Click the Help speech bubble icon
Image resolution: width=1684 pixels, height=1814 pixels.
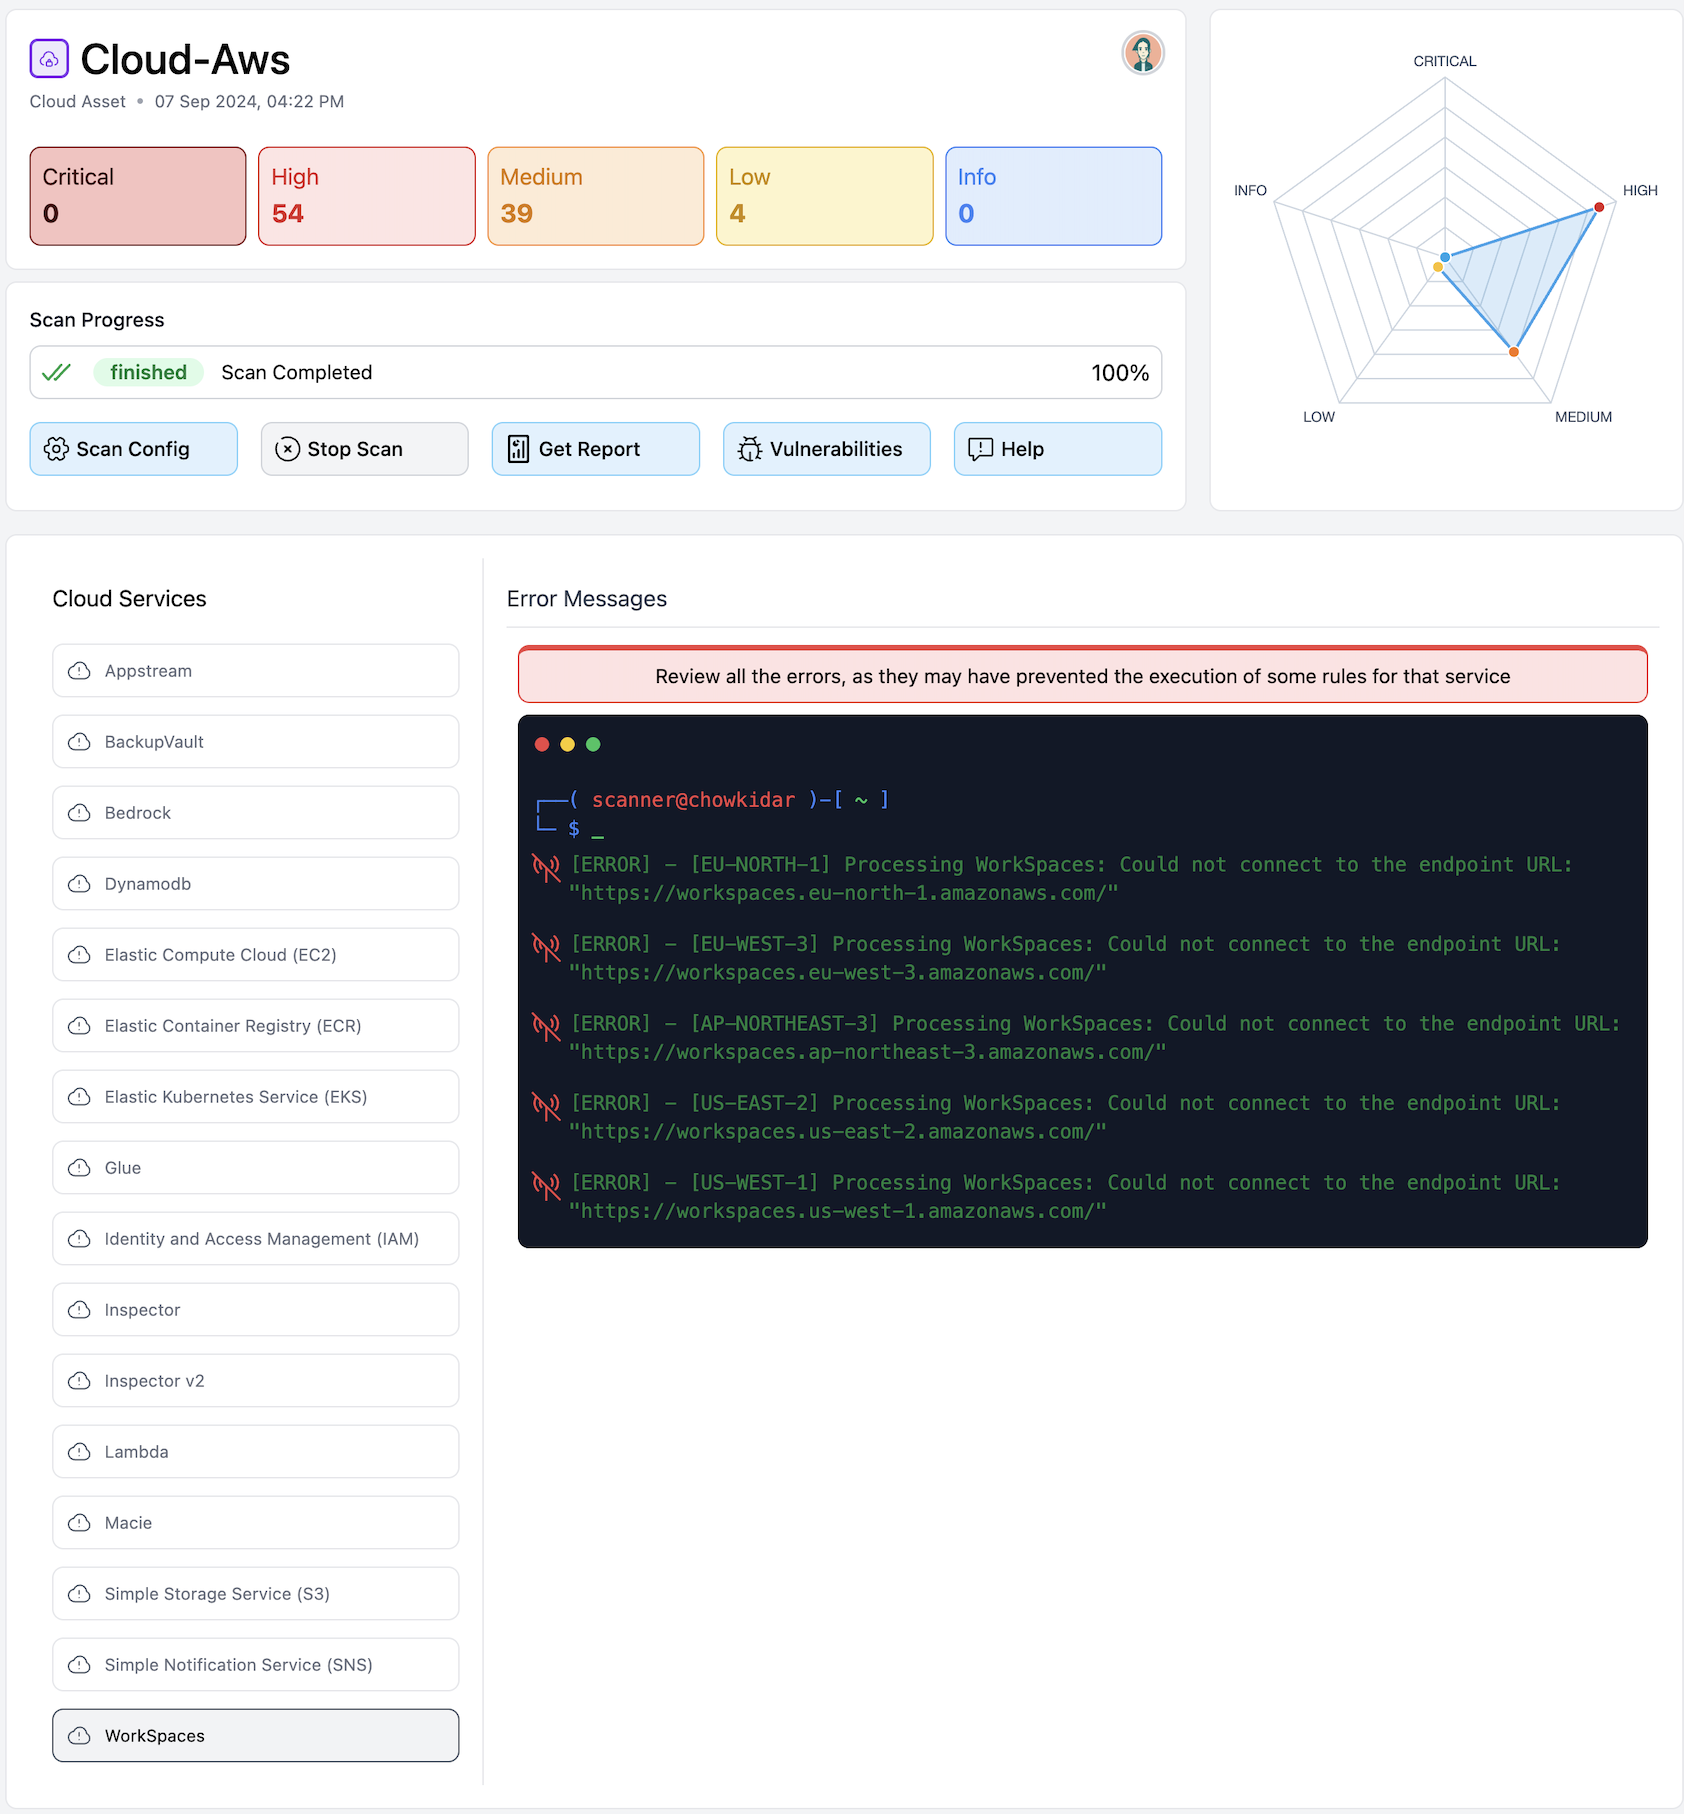point(980,449)
